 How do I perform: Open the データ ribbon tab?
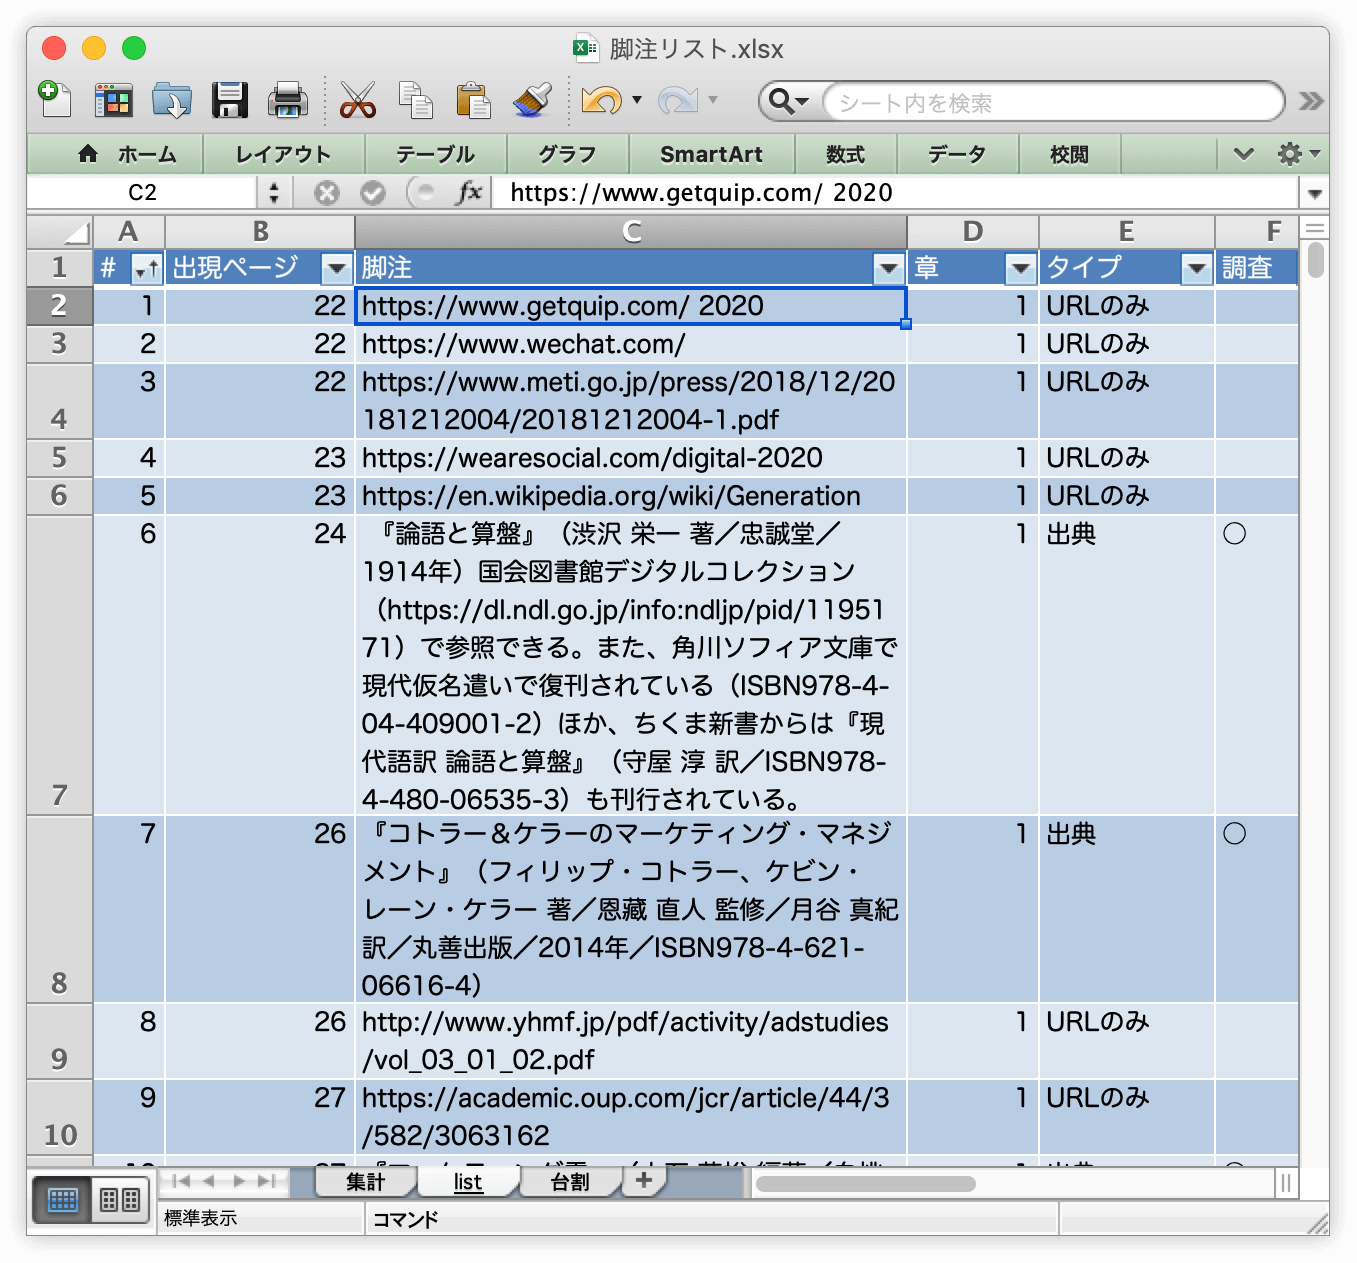[957, 154]
